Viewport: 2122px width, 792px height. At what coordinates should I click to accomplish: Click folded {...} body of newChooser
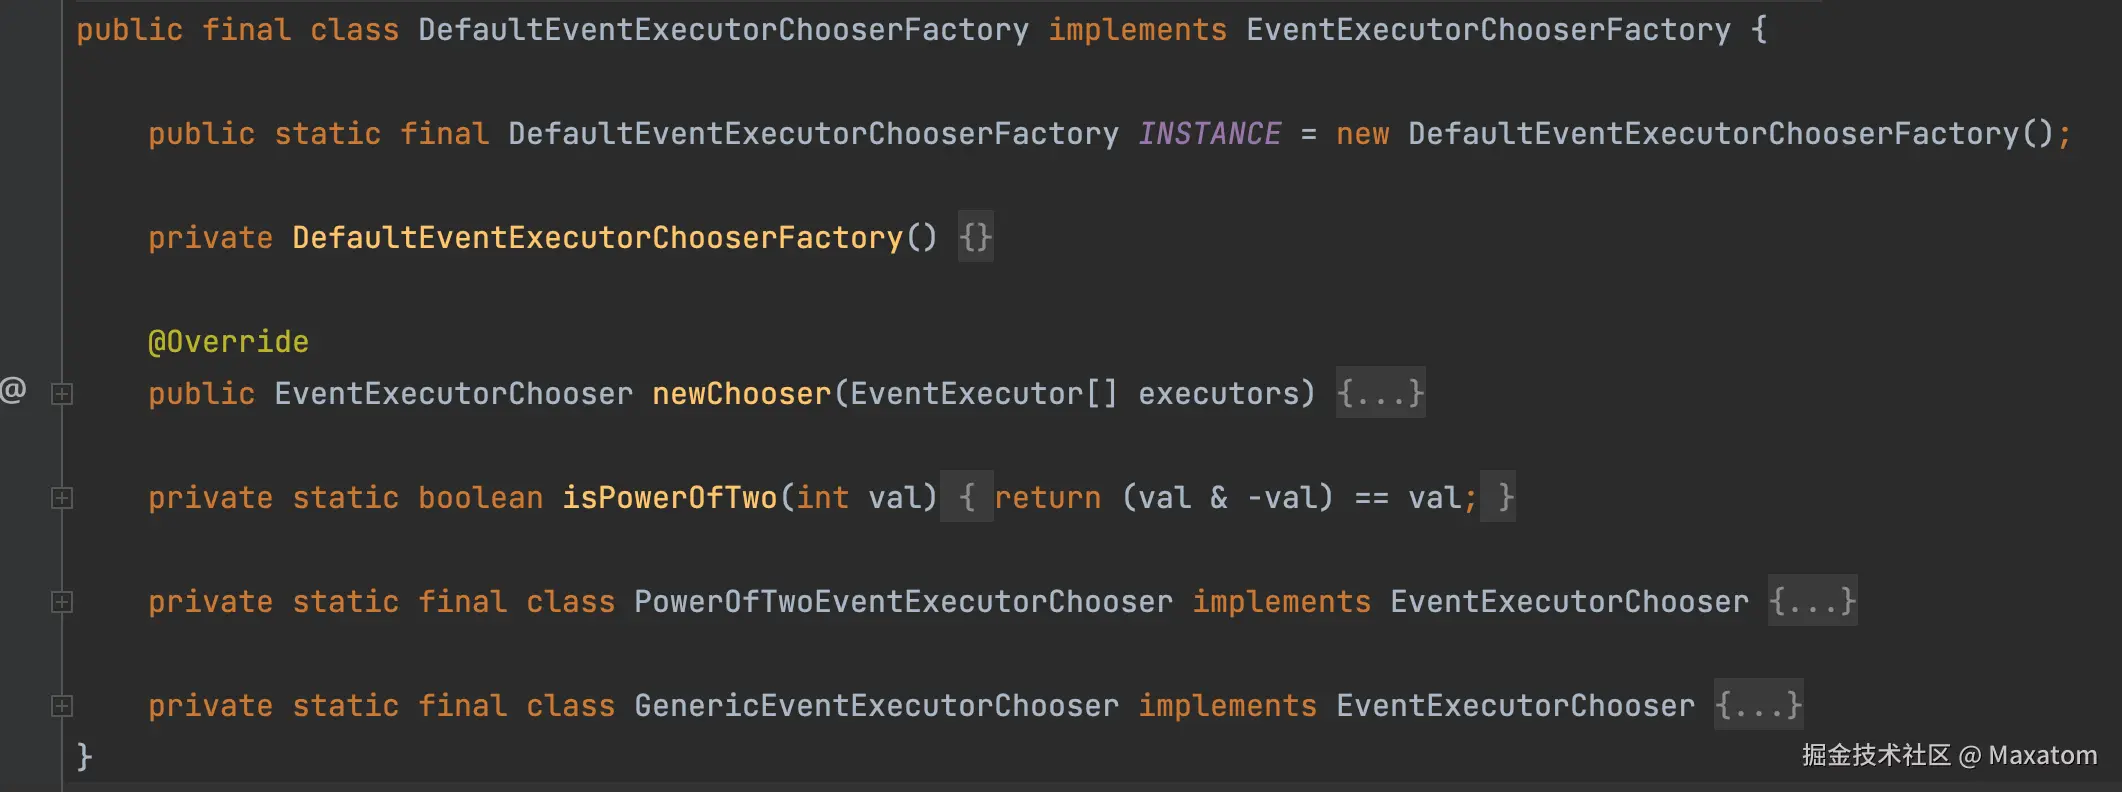click(x=1380, y=394)
